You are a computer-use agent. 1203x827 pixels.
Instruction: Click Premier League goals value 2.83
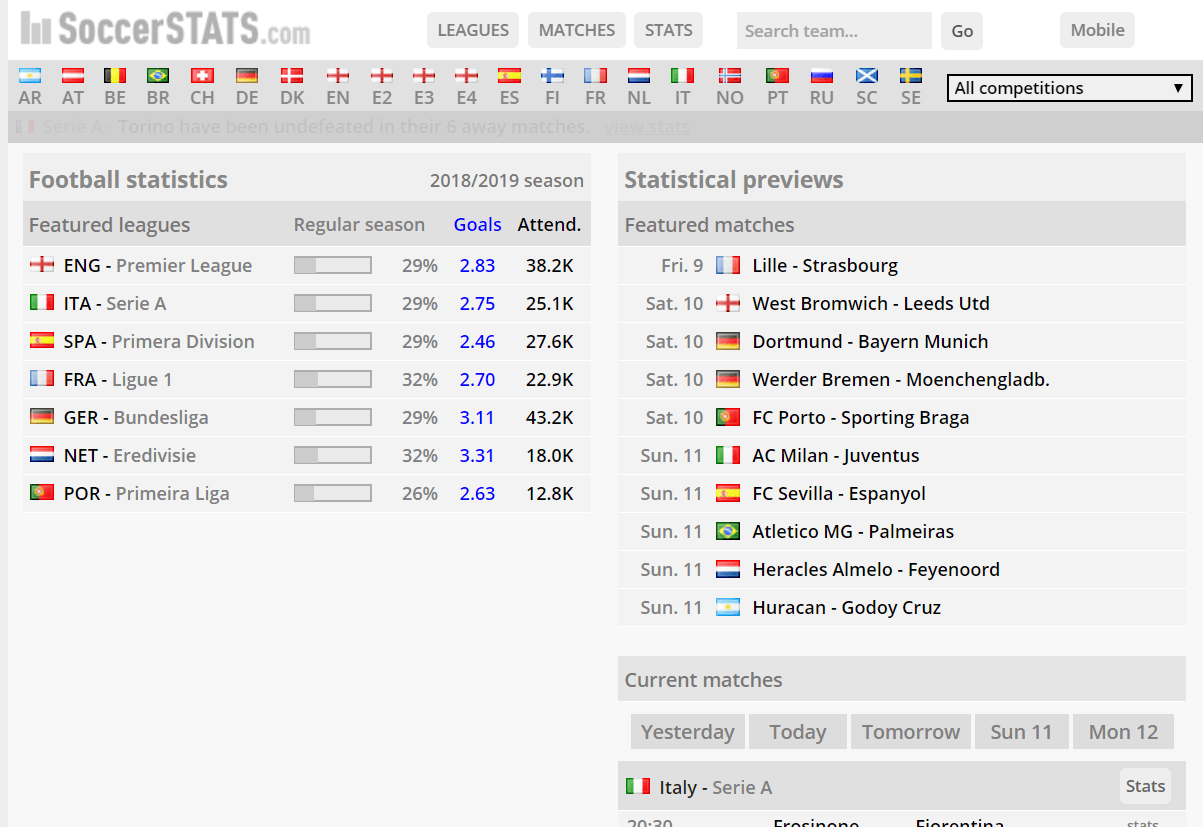click(x=477, y=265)
